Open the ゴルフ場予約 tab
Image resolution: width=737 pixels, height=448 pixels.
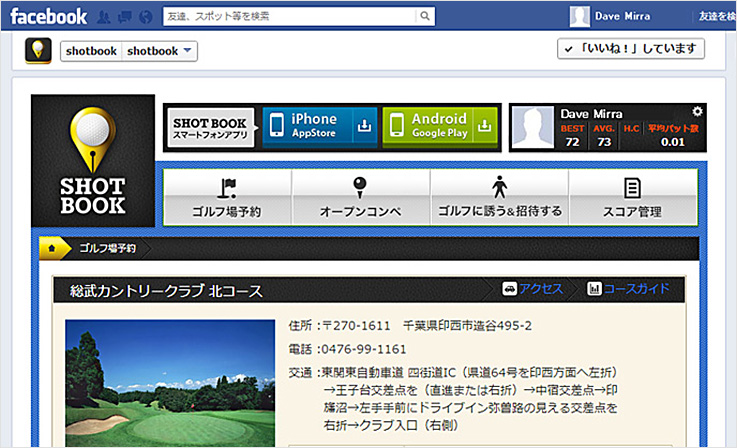click(x=227, y=196)
